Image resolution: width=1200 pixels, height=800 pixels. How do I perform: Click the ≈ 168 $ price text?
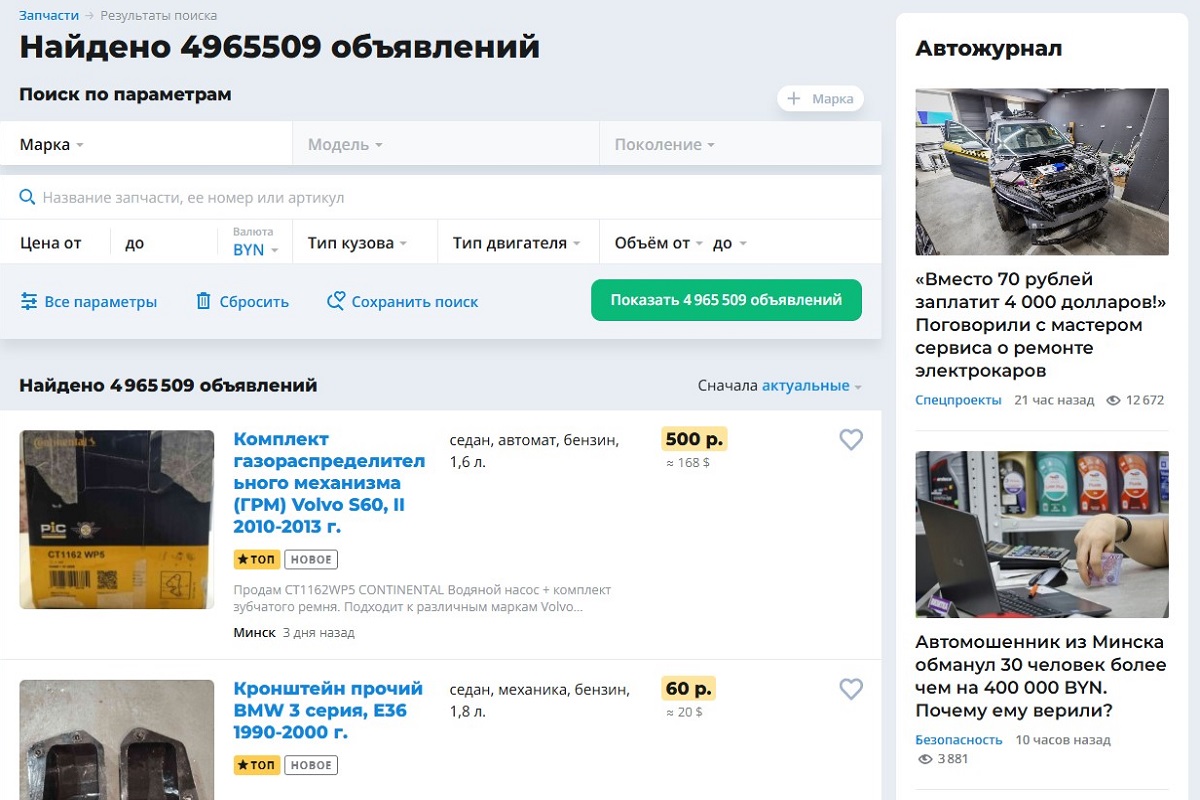tap(688, 463)
